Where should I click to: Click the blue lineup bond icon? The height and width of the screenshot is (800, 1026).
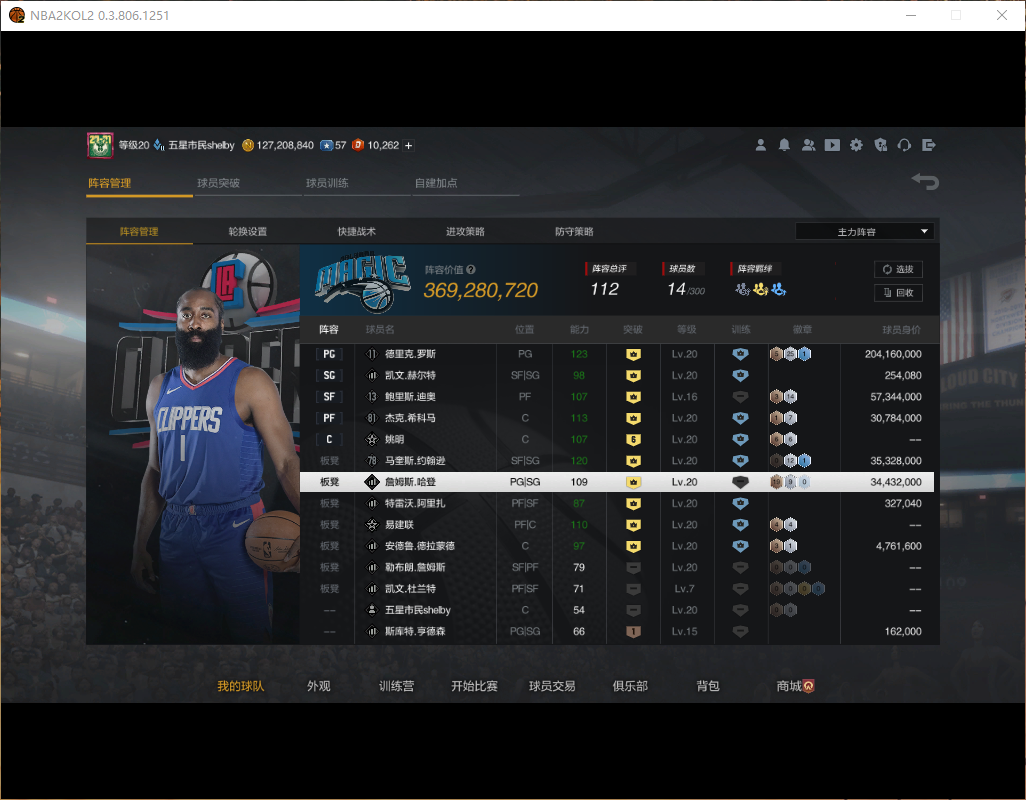tap(779, 289)
